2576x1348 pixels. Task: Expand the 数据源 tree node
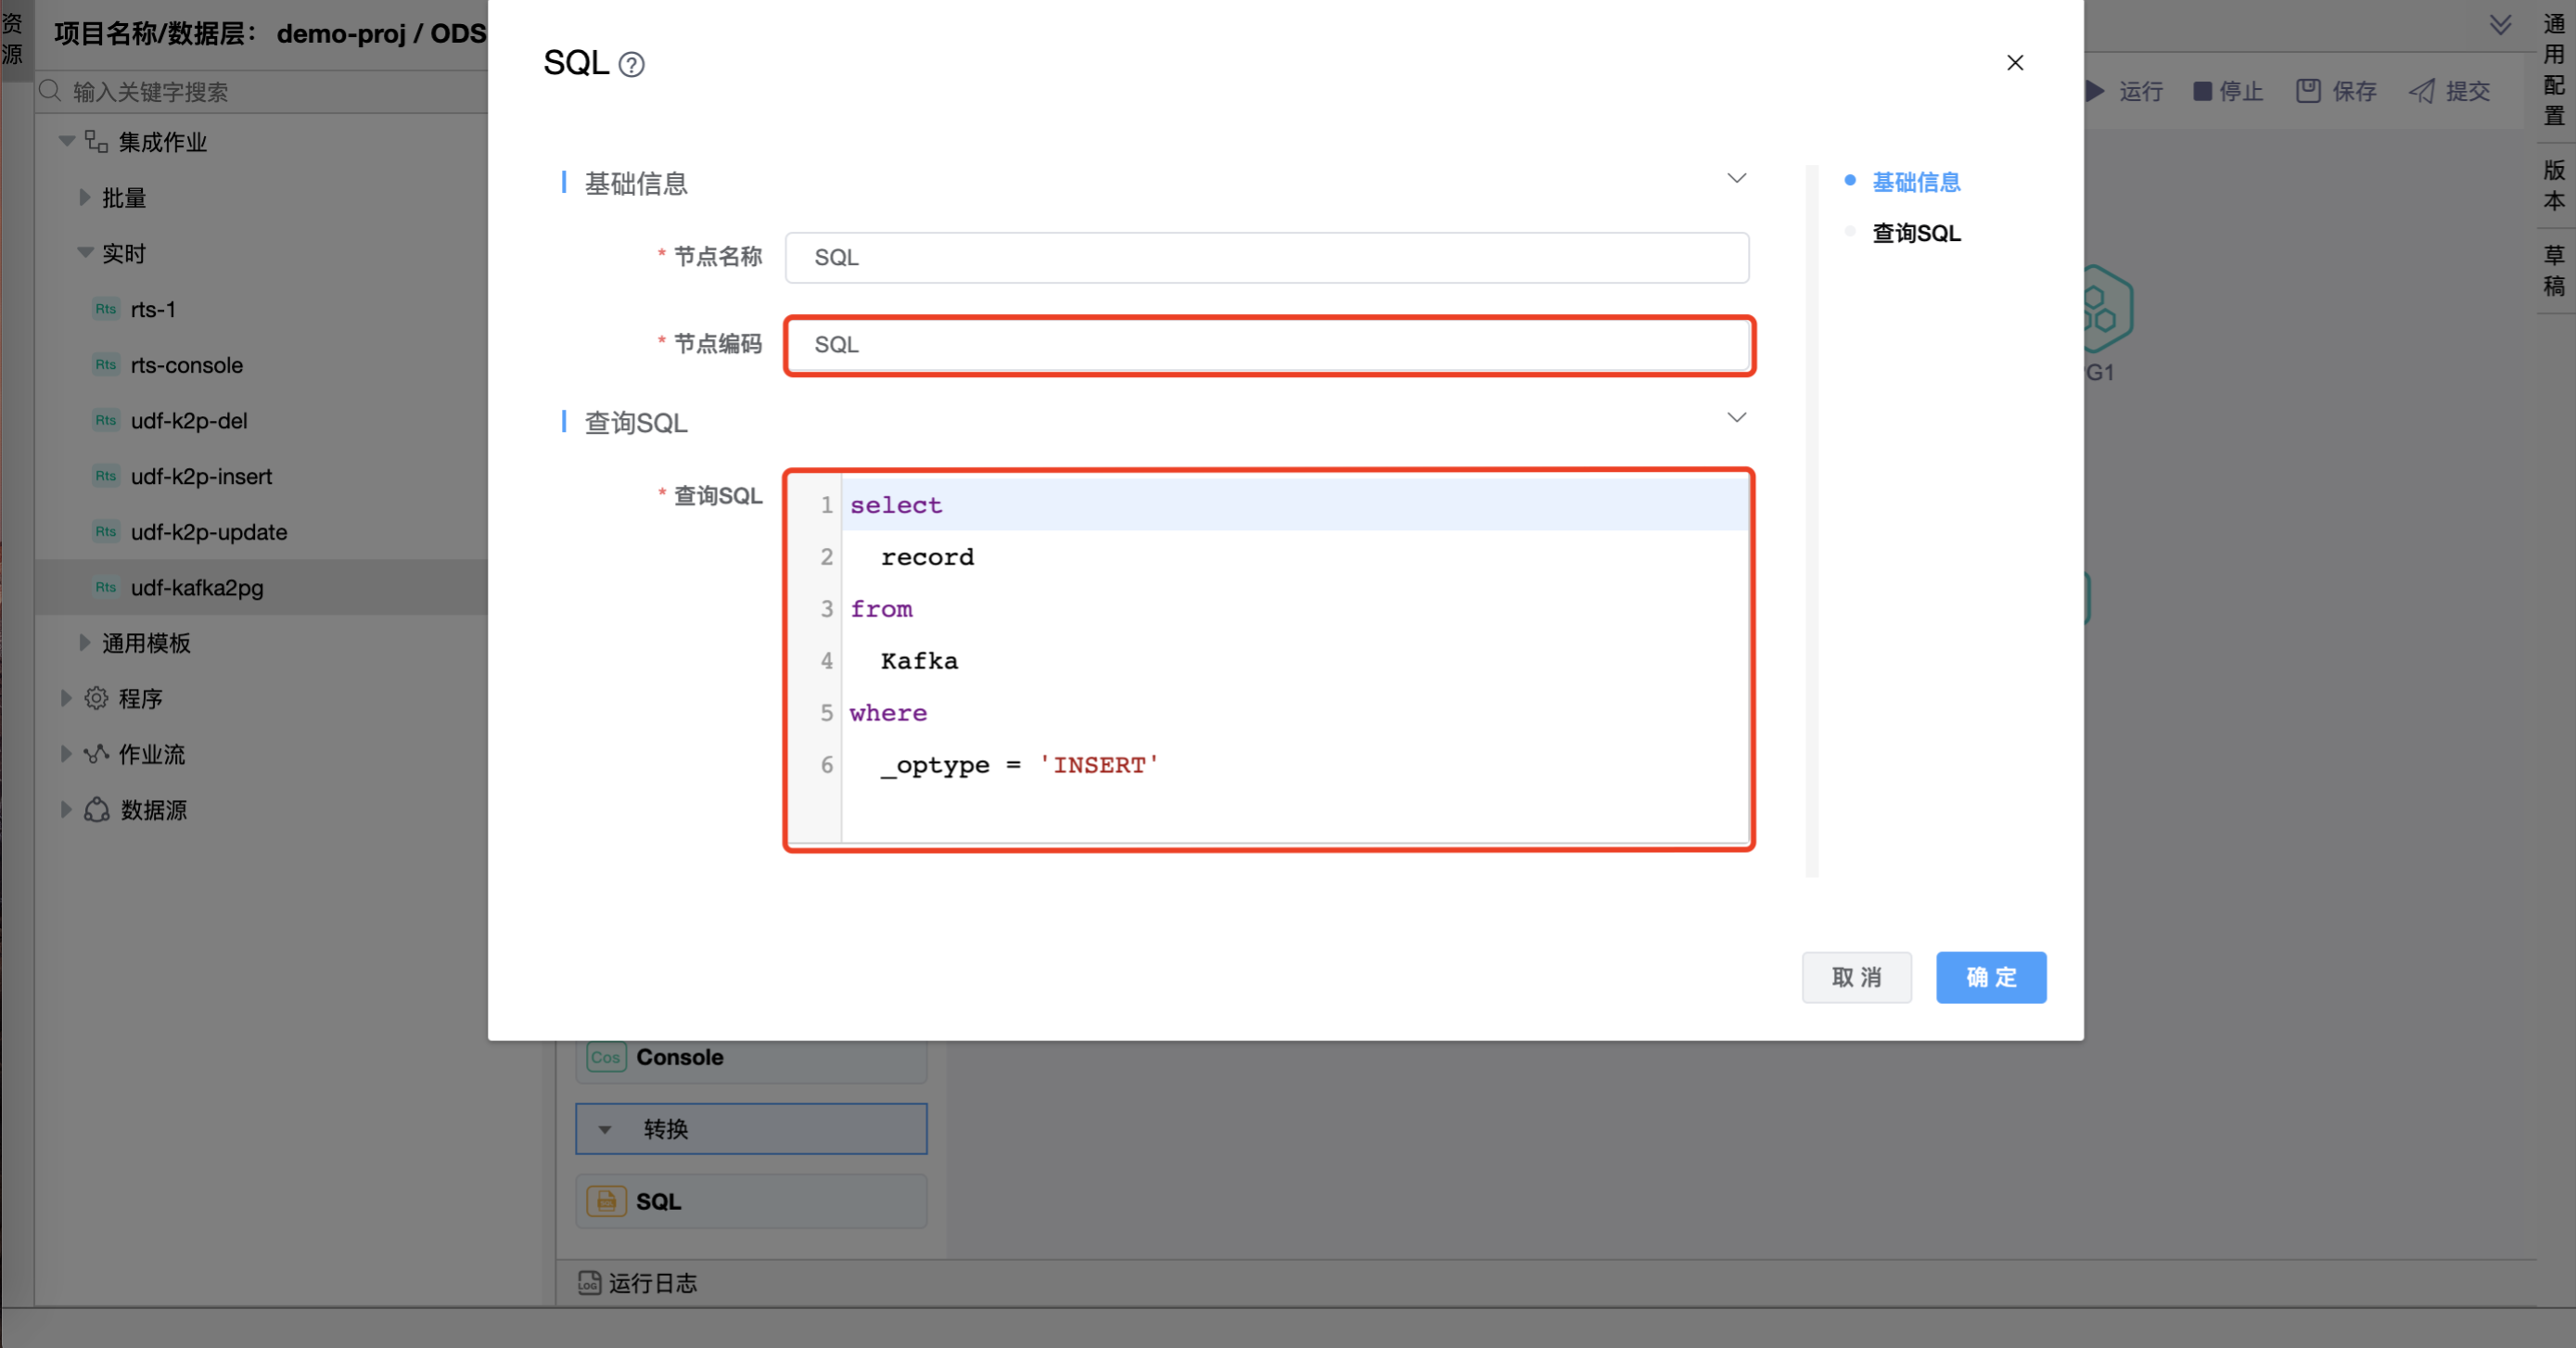coord(66,809)
